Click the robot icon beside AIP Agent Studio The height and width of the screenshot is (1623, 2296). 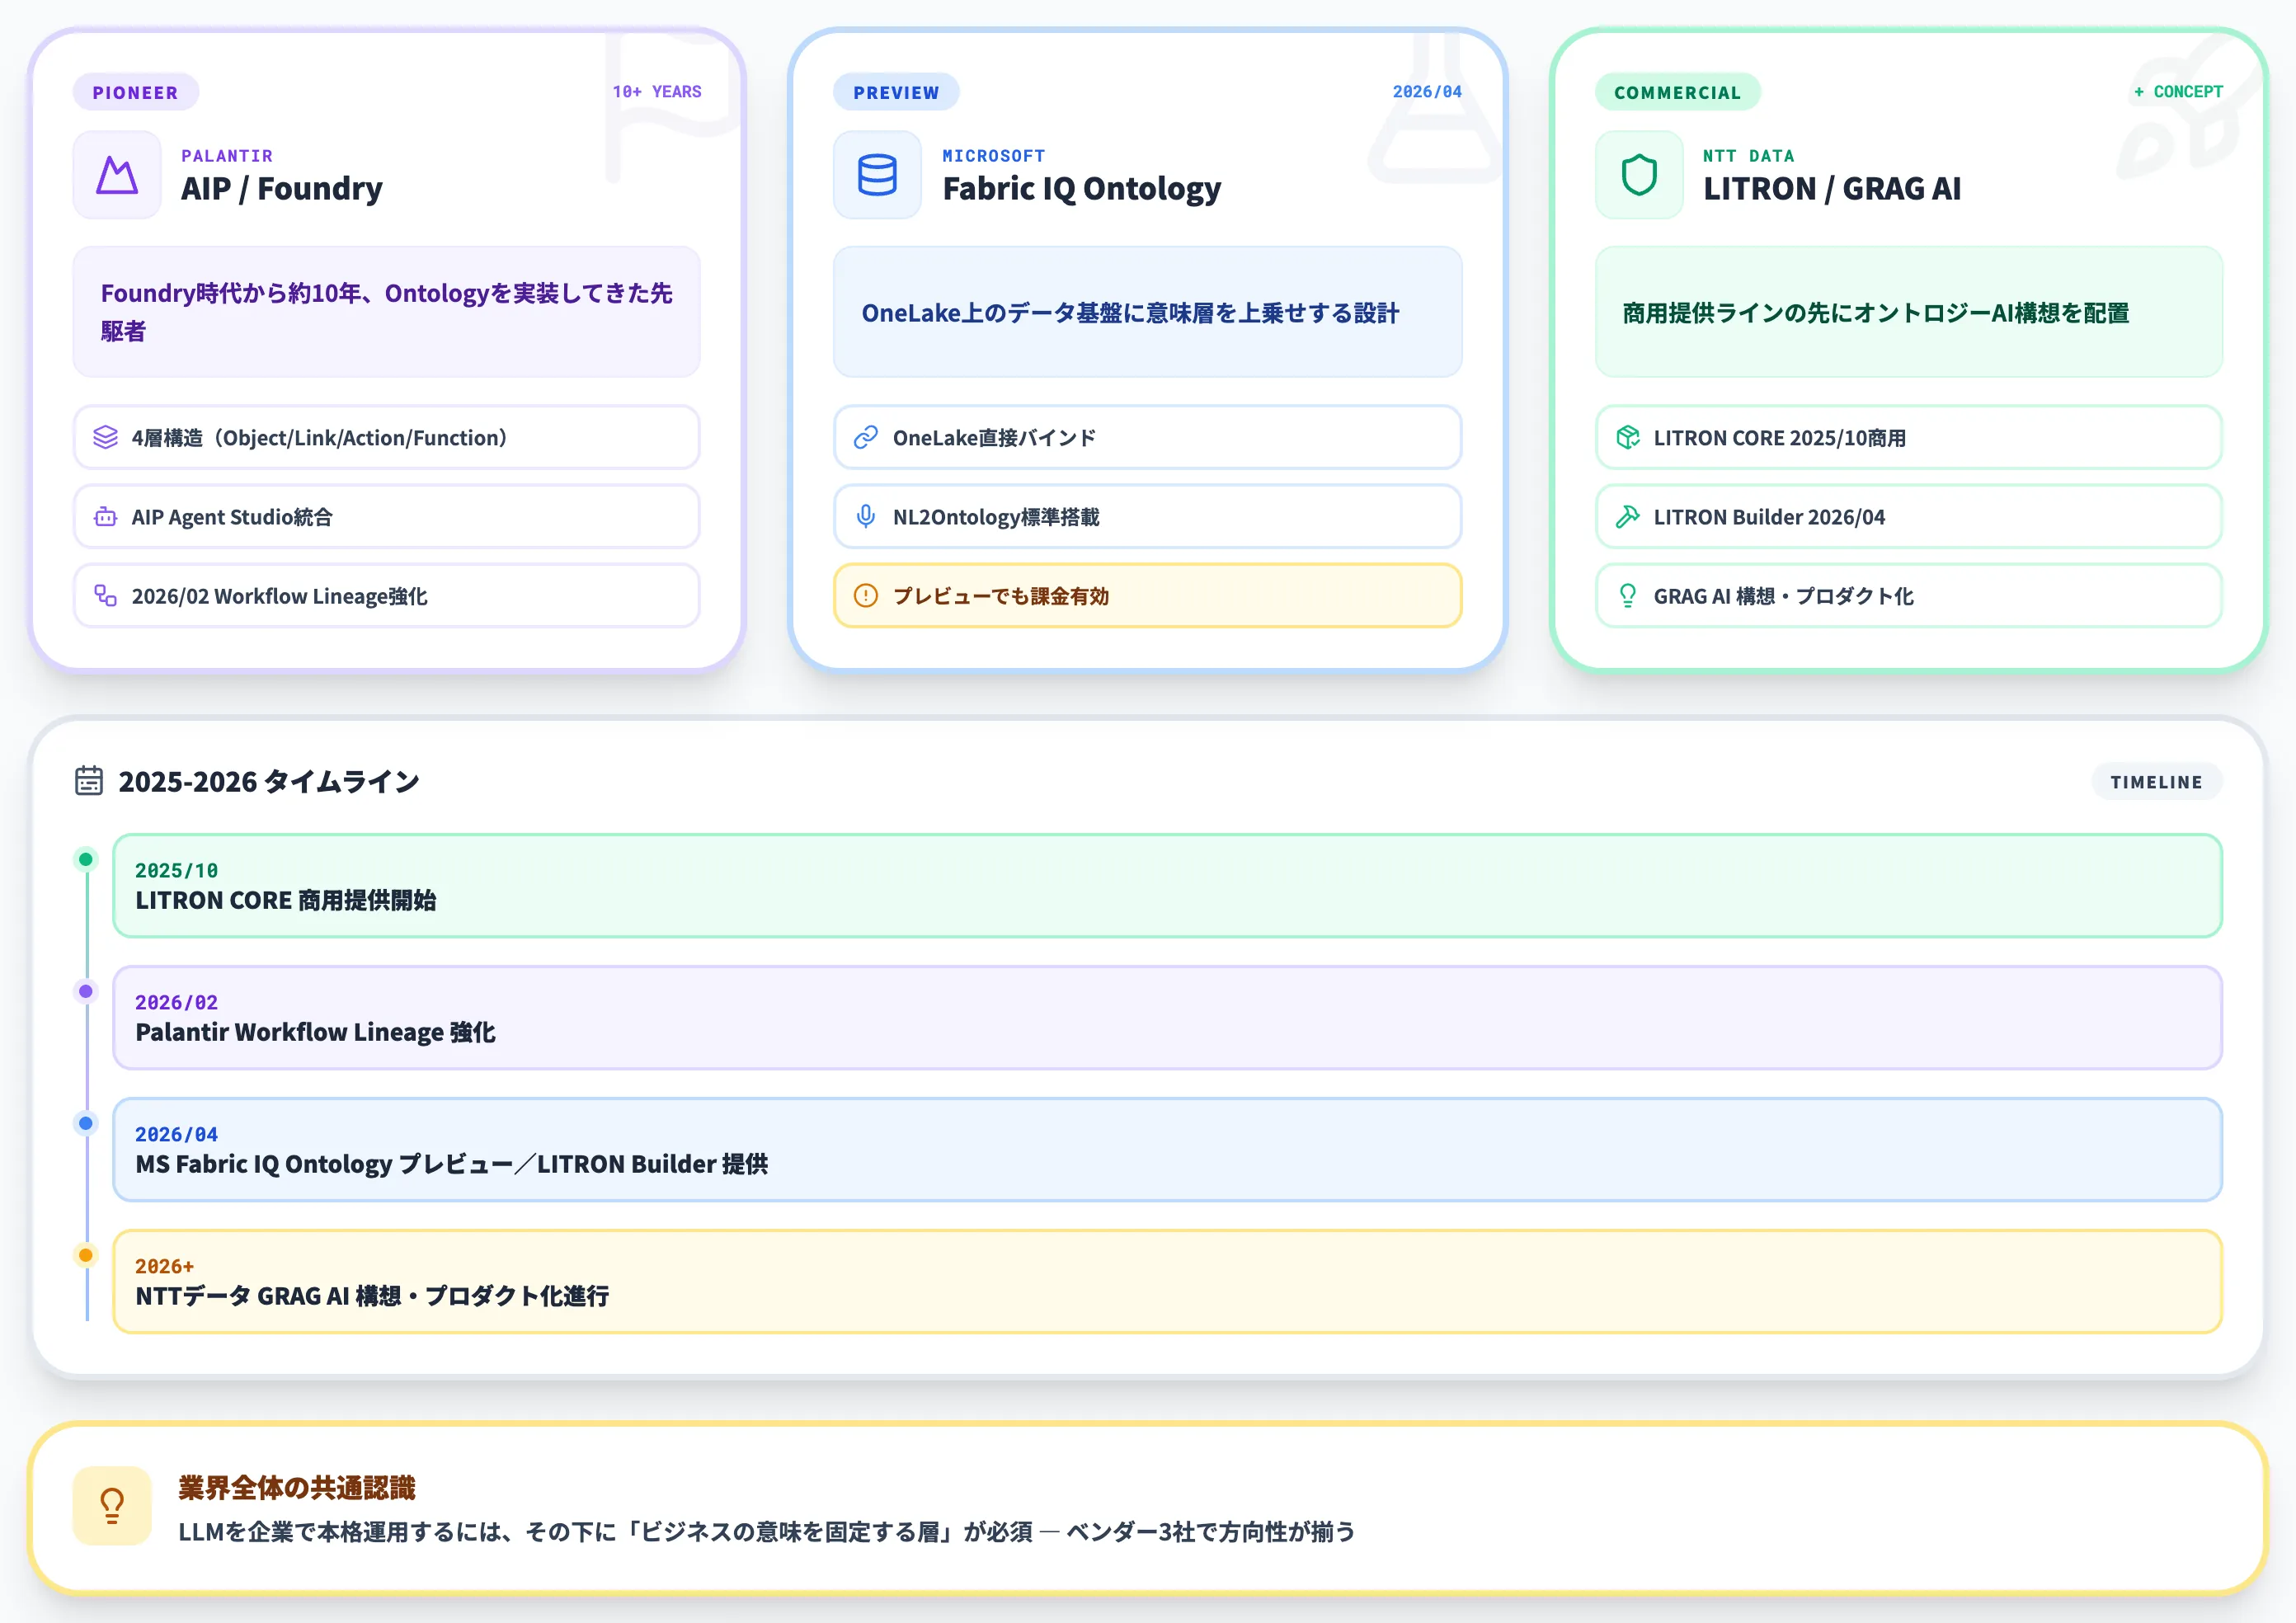(105, 517)
